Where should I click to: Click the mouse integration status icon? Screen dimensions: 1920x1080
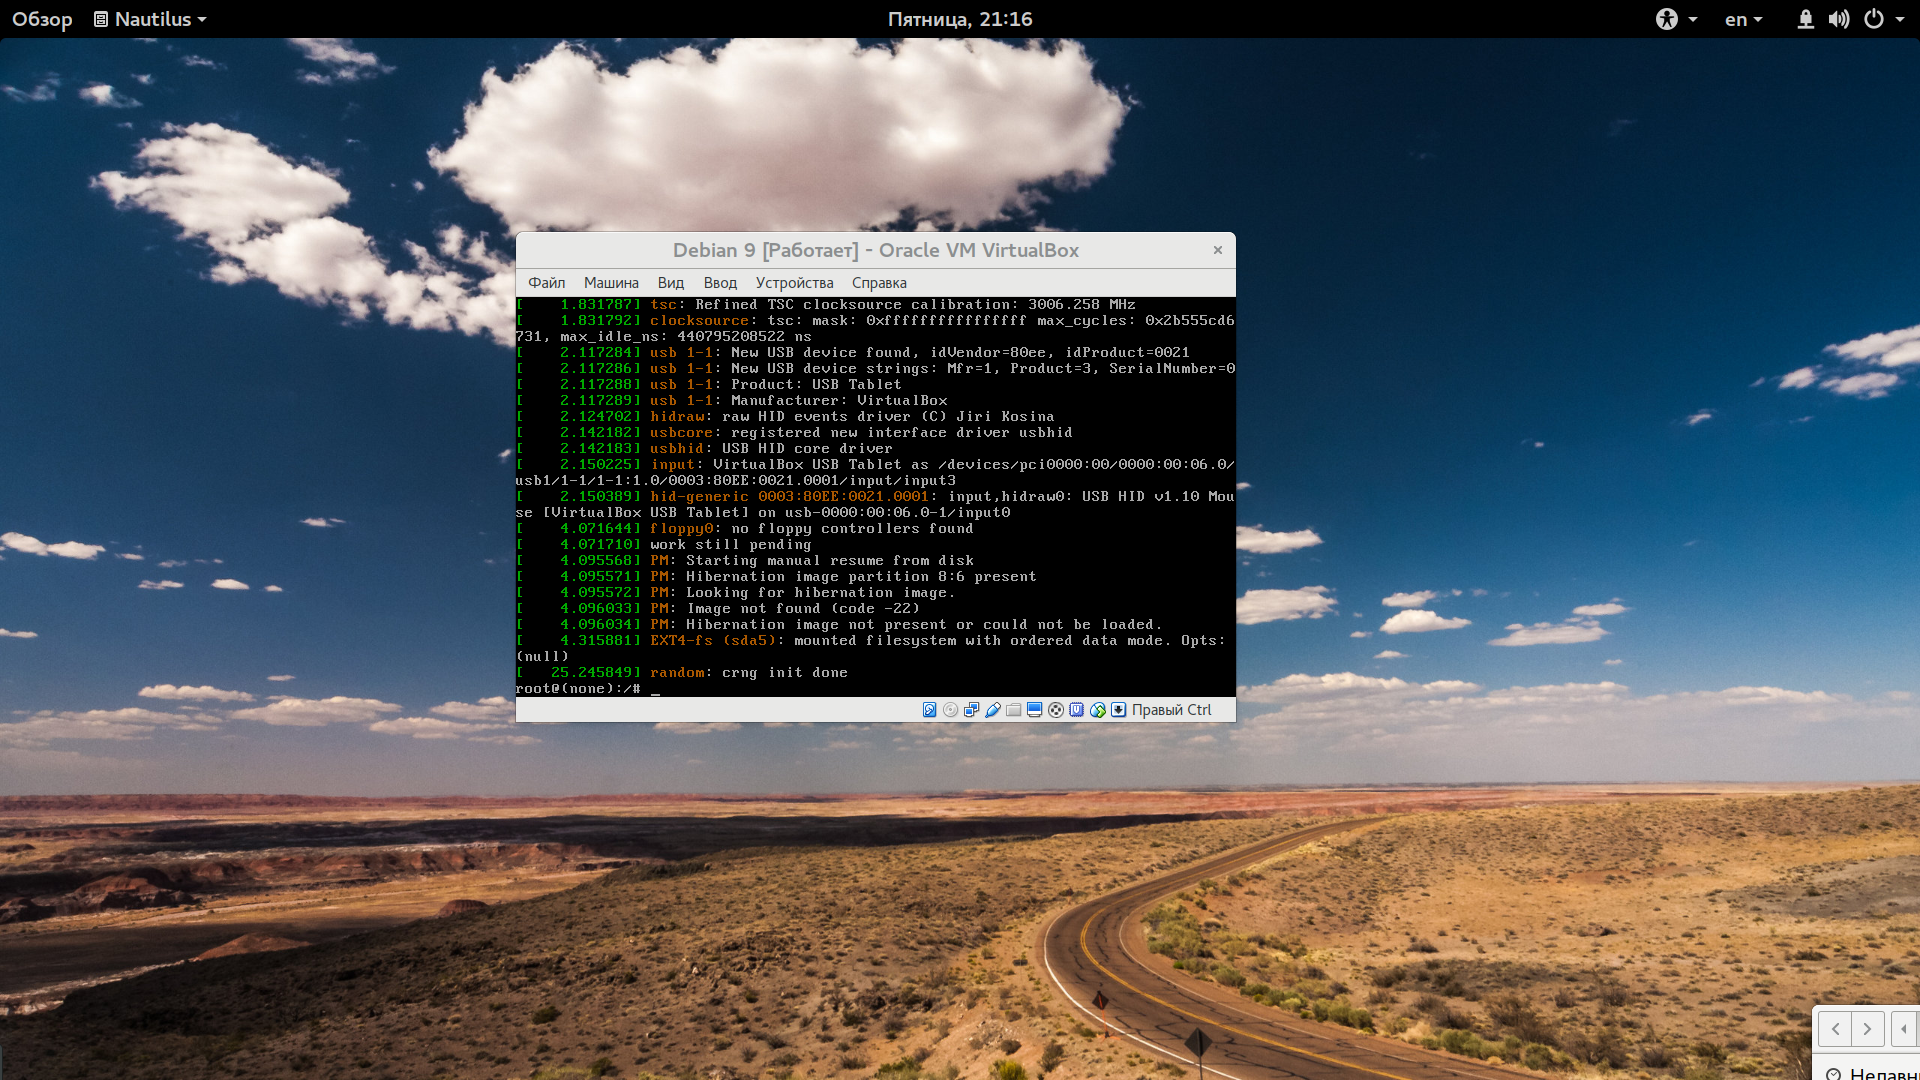(x=1097, y=710)
